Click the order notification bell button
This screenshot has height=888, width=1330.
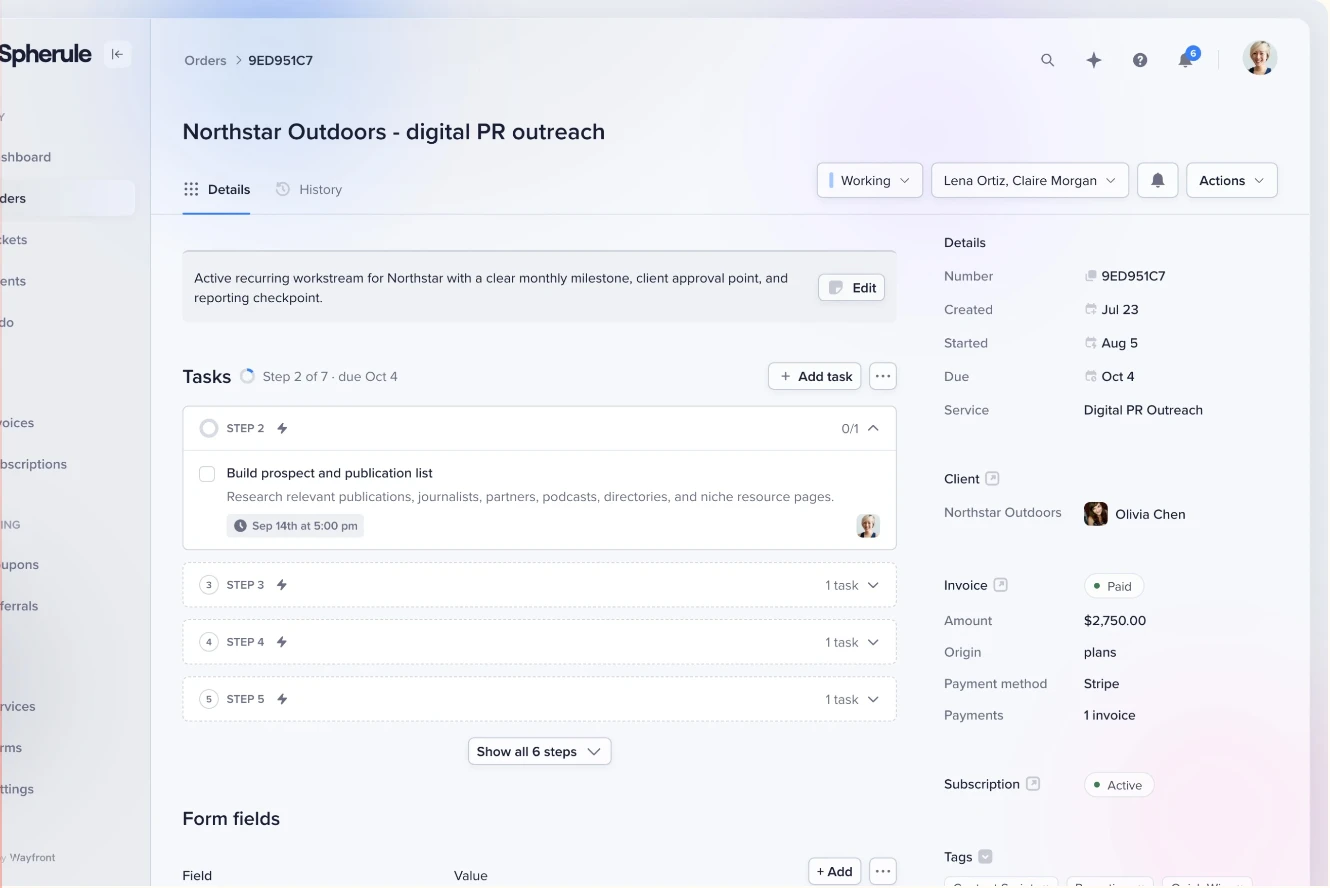[1158, 180]
